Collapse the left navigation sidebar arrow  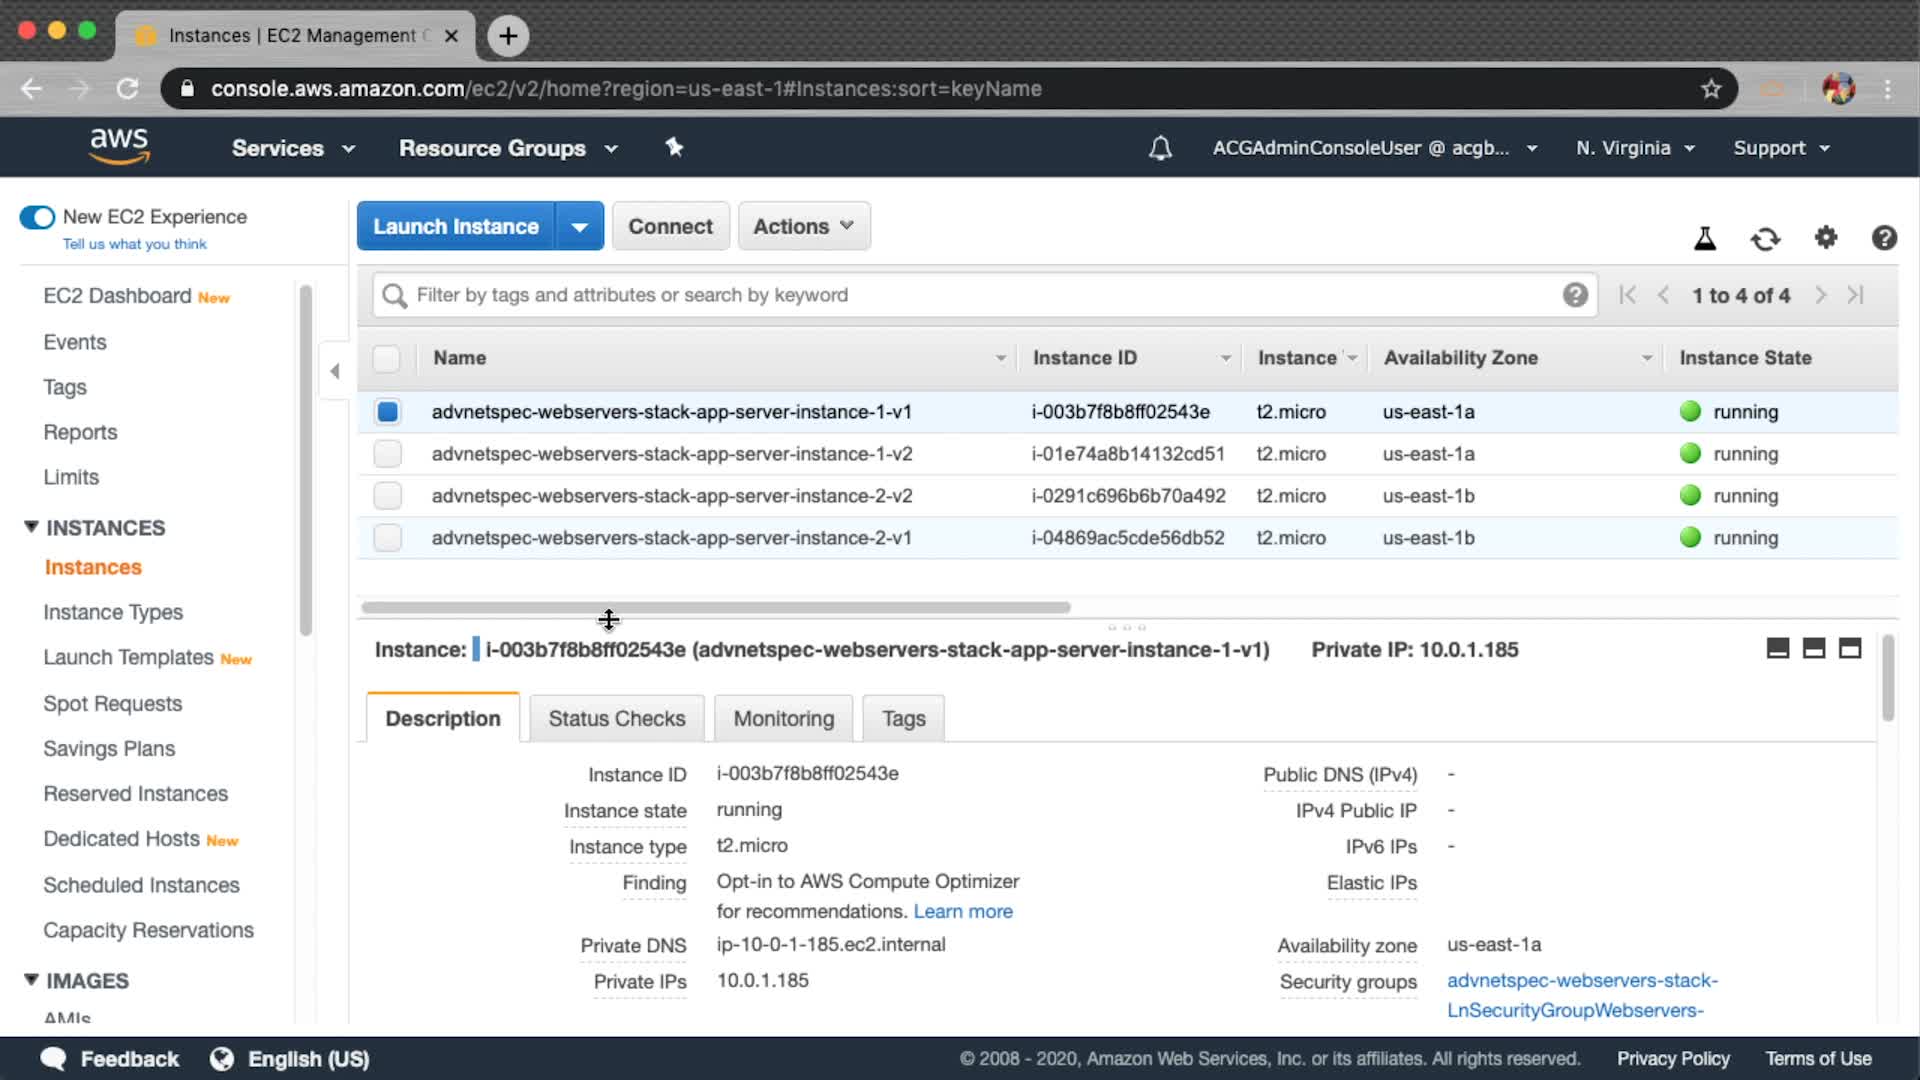335,371
